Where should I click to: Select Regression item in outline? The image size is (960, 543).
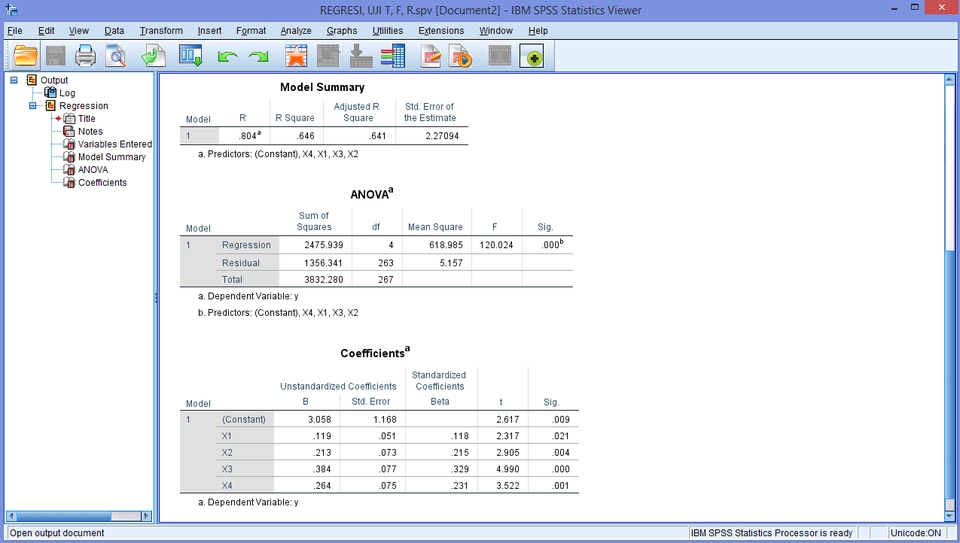coord(83,106)
